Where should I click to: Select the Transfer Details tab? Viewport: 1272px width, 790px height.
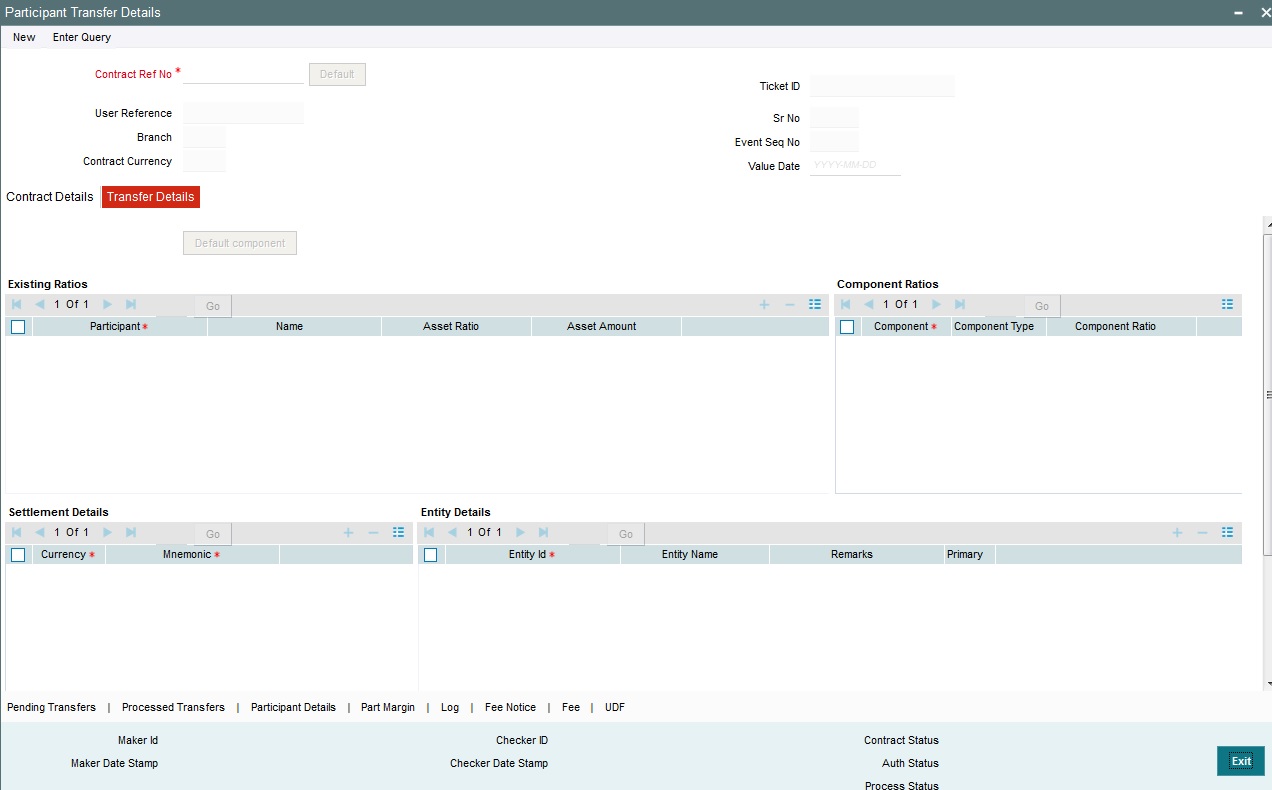[x=151, y=197]
